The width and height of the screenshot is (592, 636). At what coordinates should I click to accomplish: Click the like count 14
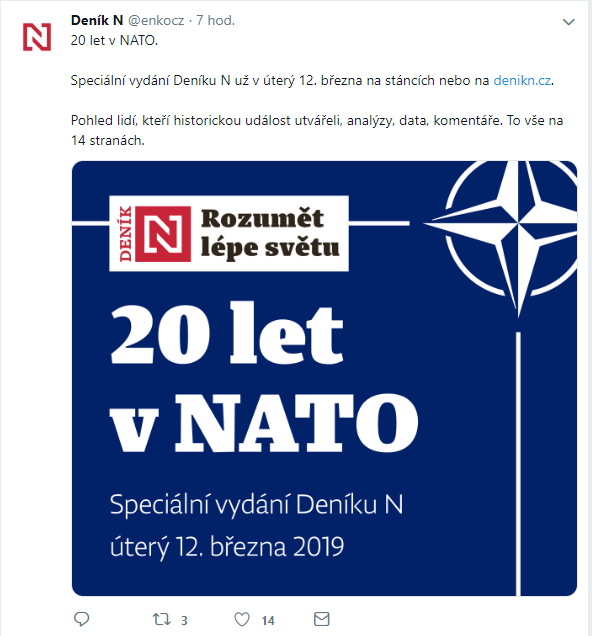(x=268, y=620)
